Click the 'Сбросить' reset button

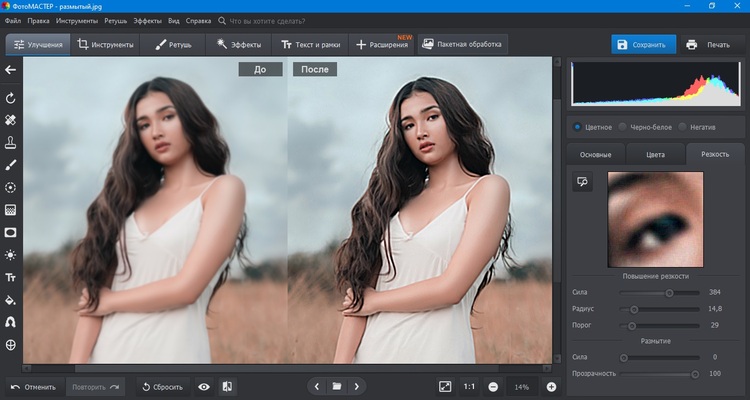(159, 386)
